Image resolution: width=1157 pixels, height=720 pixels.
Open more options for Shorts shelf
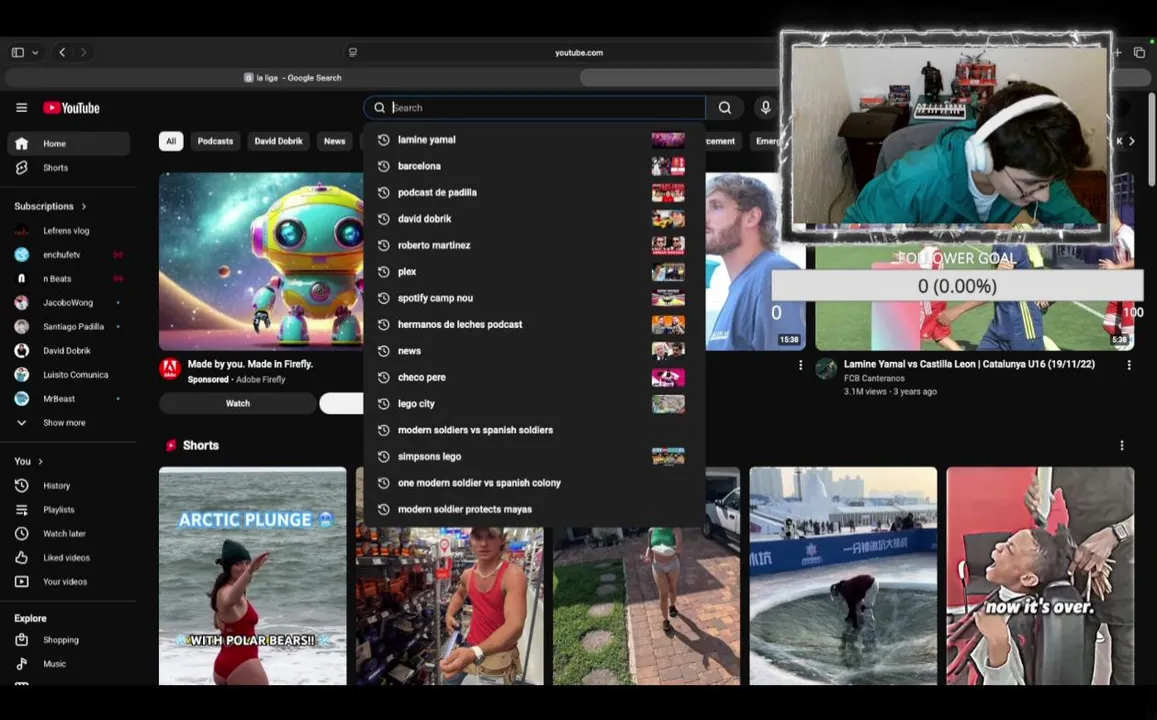click(x=1122, y=446)
